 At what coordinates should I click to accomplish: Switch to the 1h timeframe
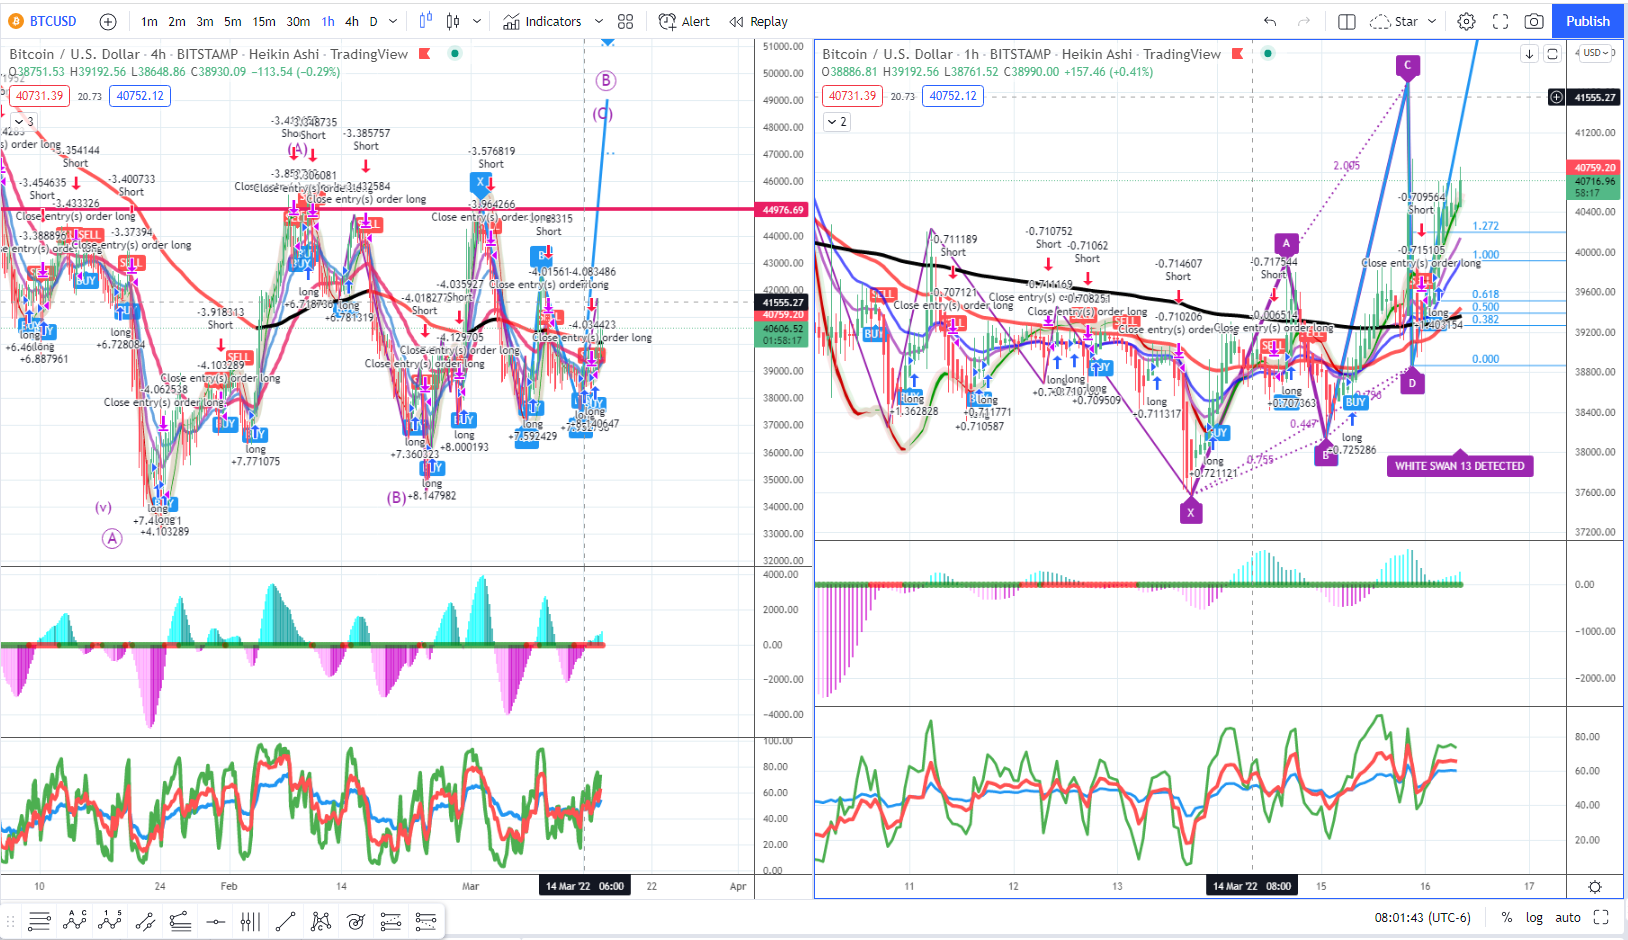point(328,21)
